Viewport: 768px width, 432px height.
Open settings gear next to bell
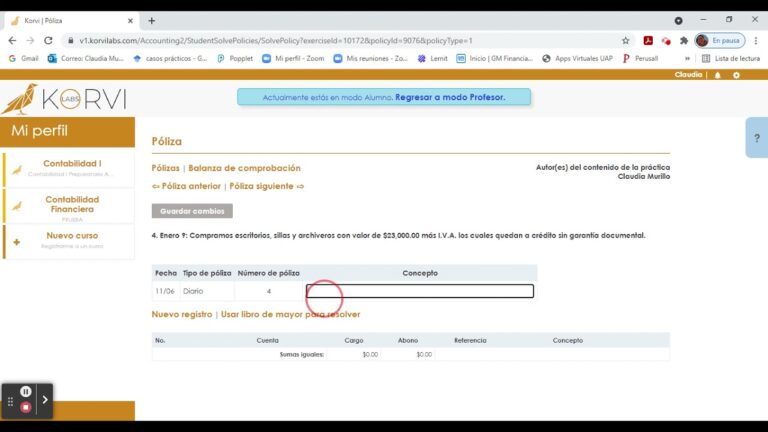(737, 75)
